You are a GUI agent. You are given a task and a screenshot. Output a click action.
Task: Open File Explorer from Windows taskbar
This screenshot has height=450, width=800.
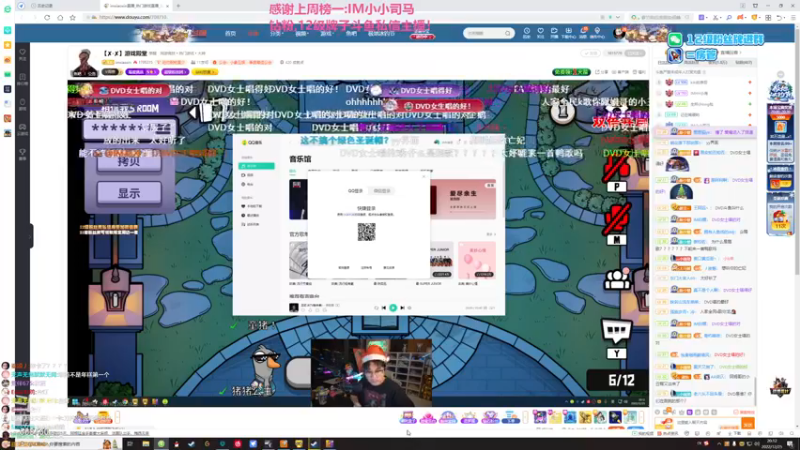146,444
